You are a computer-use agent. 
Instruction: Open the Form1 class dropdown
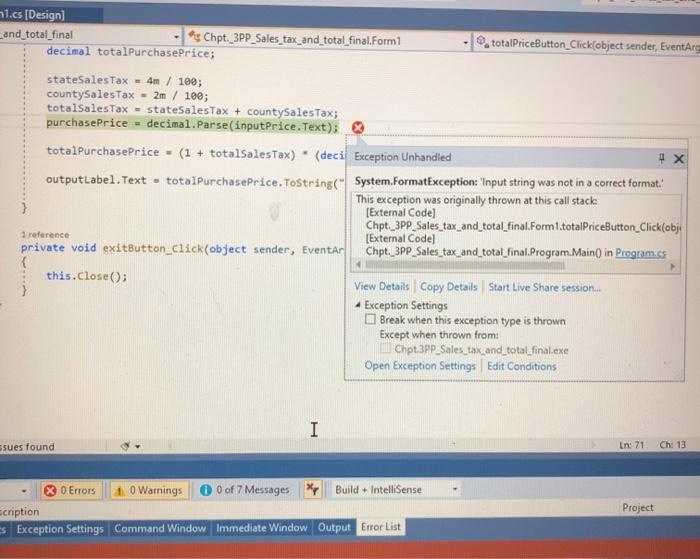coord(328,39)
